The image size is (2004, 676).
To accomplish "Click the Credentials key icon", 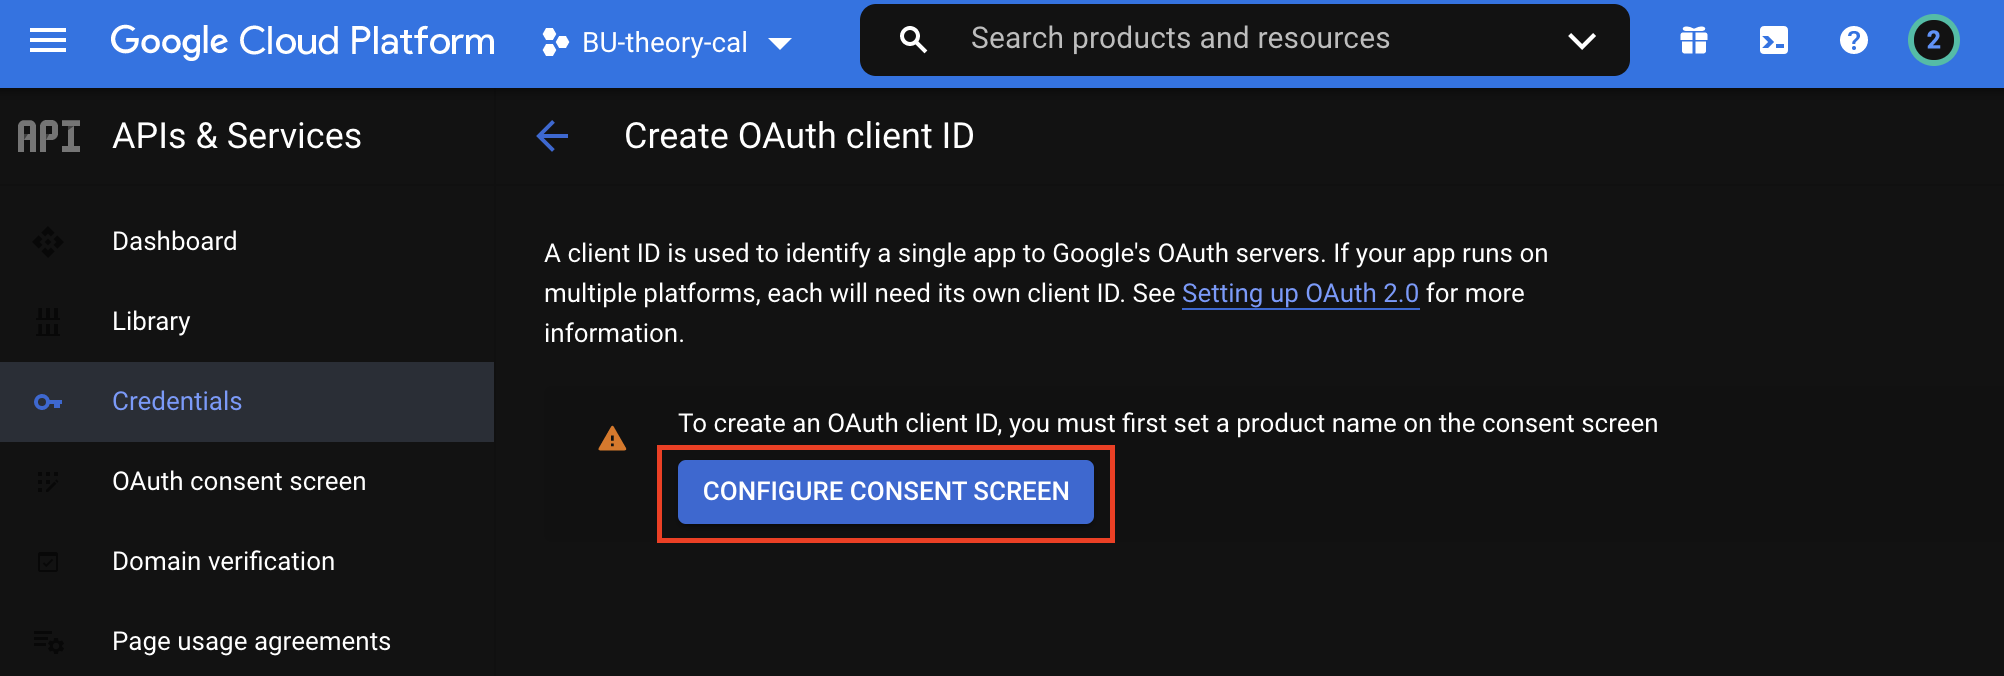I will click(48, 402).
